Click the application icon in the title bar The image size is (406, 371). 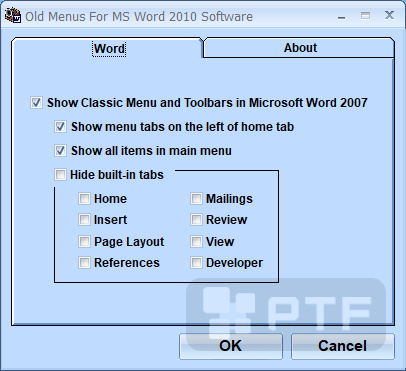point(13,16)
